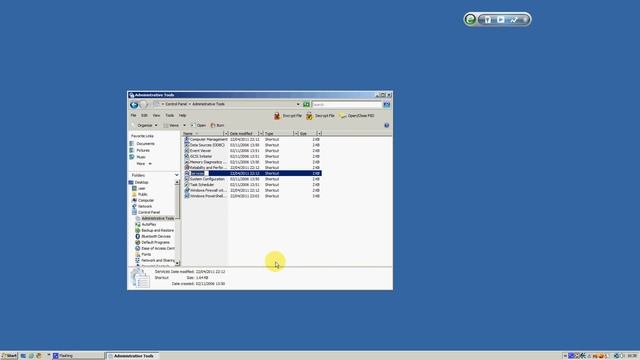Viewport: 640px width, 360px height.
Task: Open the File menu
Action: click(133, 116)
